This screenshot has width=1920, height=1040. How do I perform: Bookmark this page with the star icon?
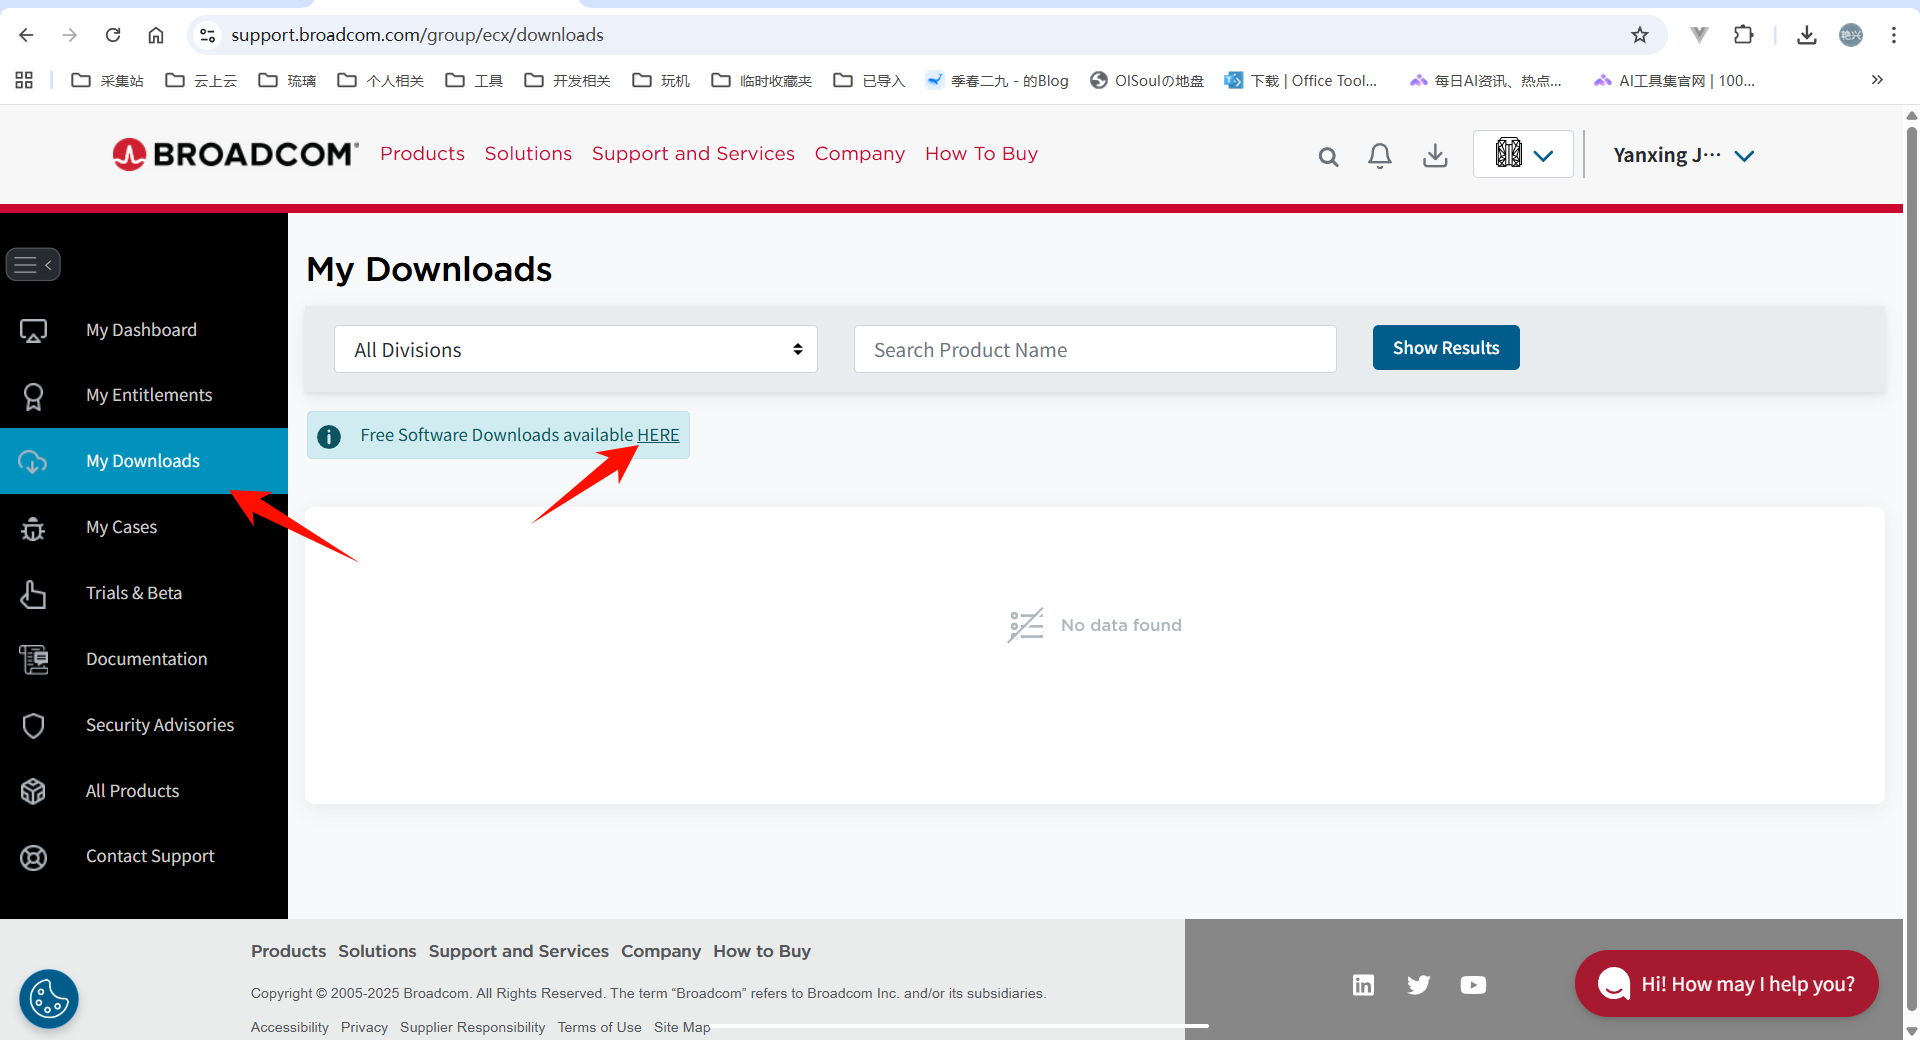tap(1640, 35)
